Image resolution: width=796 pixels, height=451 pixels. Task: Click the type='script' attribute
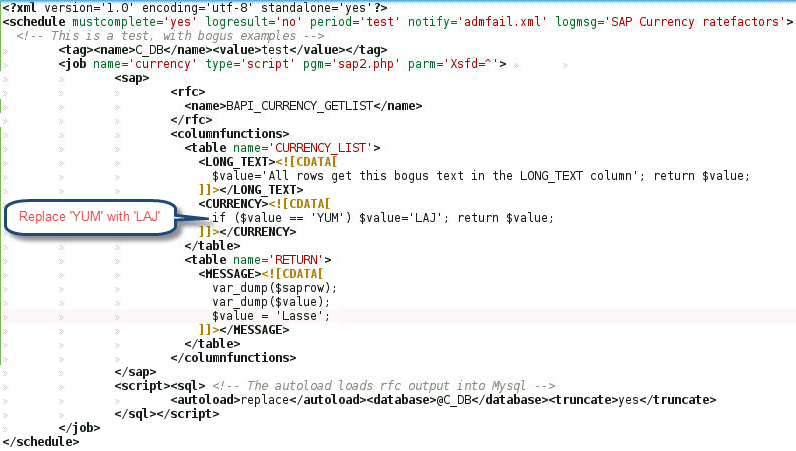250,64
